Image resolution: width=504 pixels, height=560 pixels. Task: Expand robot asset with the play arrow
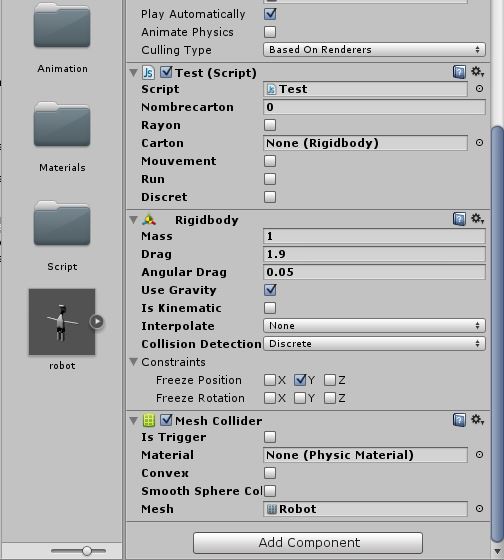(97, 321)
